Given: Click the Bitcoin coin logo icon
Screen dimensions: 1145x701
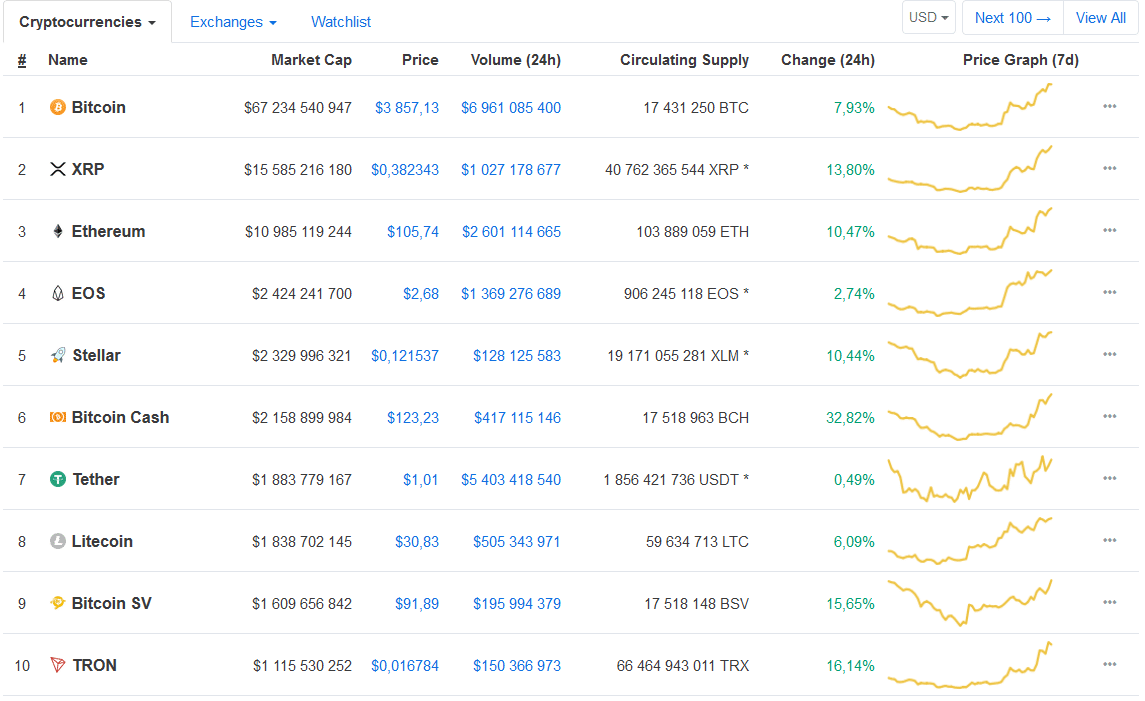Looking at the screenshot, I should (57, 107).
